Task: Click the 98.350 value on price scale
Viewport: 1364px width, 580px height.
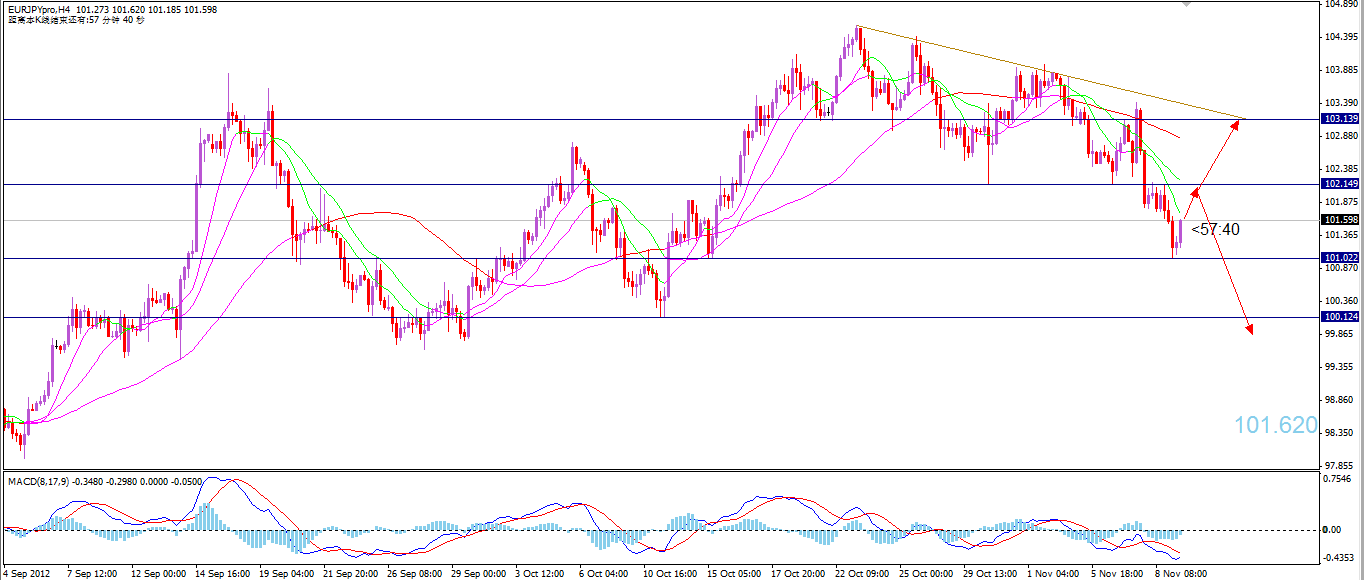Action: [1340, 433]
